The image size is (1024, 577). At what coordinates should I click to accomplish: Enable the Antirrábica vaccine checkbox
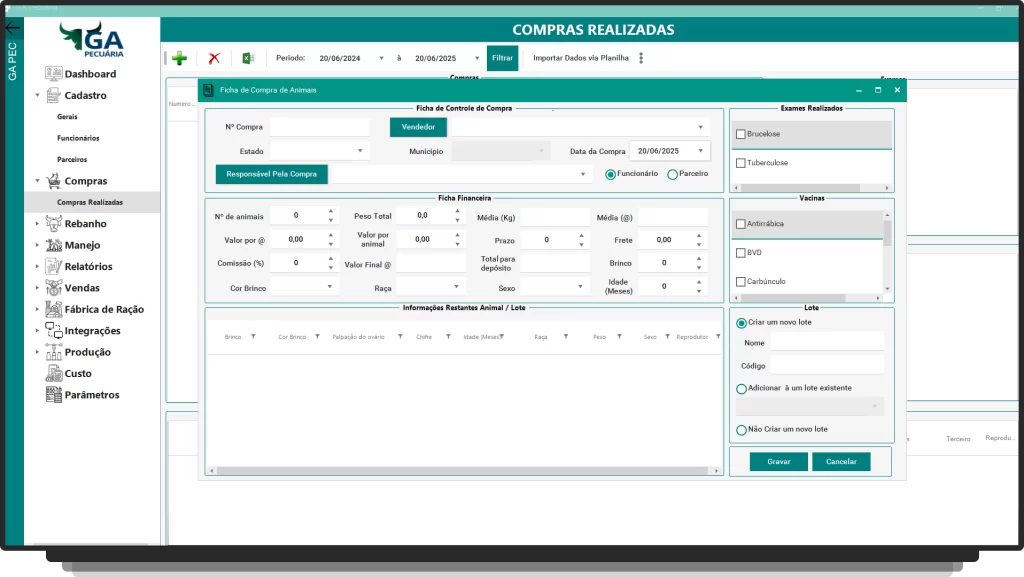(741, 224)
